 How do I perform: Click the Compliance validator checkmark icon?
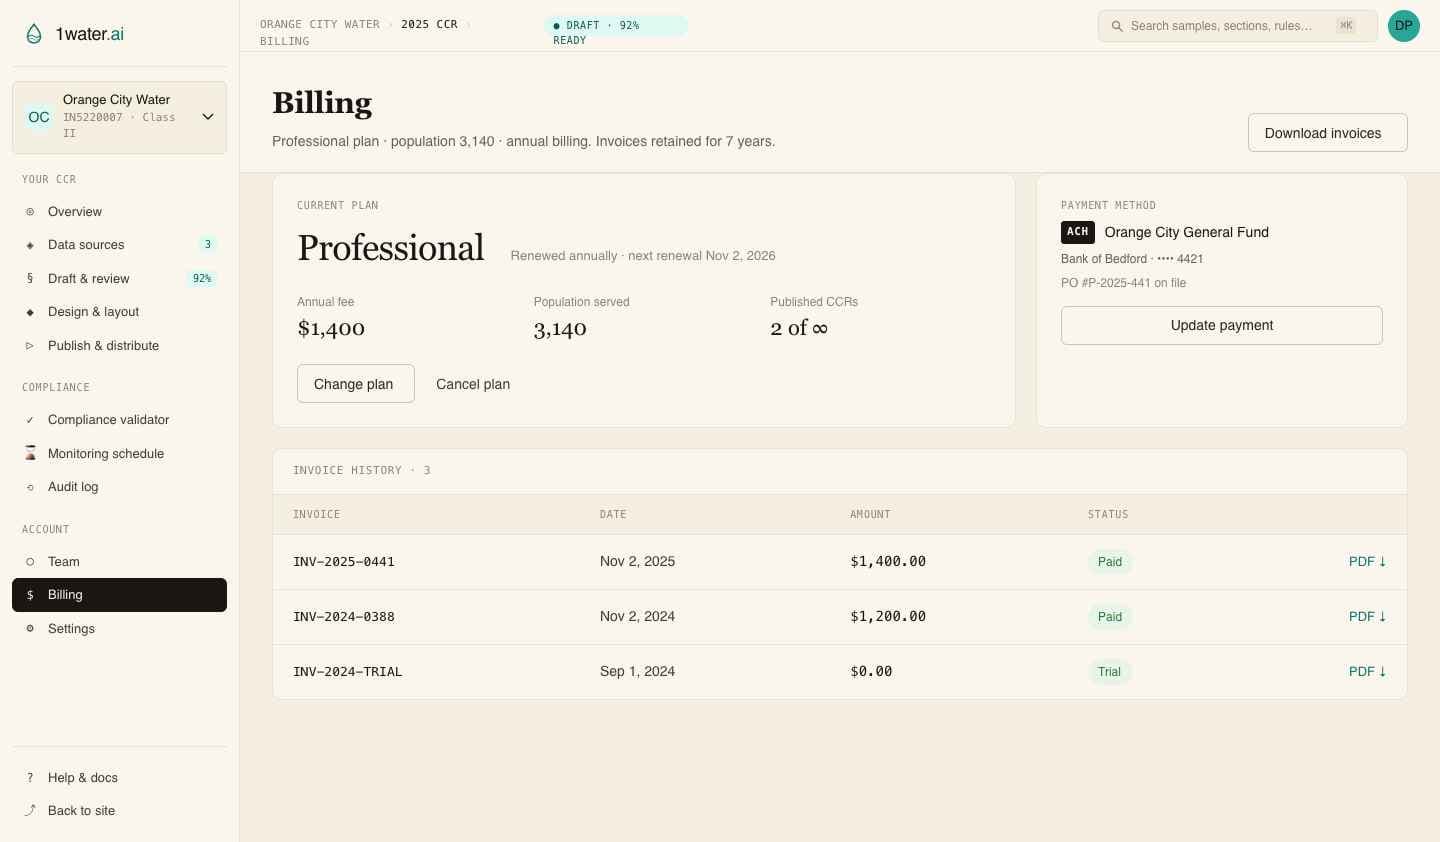[30, 420]
